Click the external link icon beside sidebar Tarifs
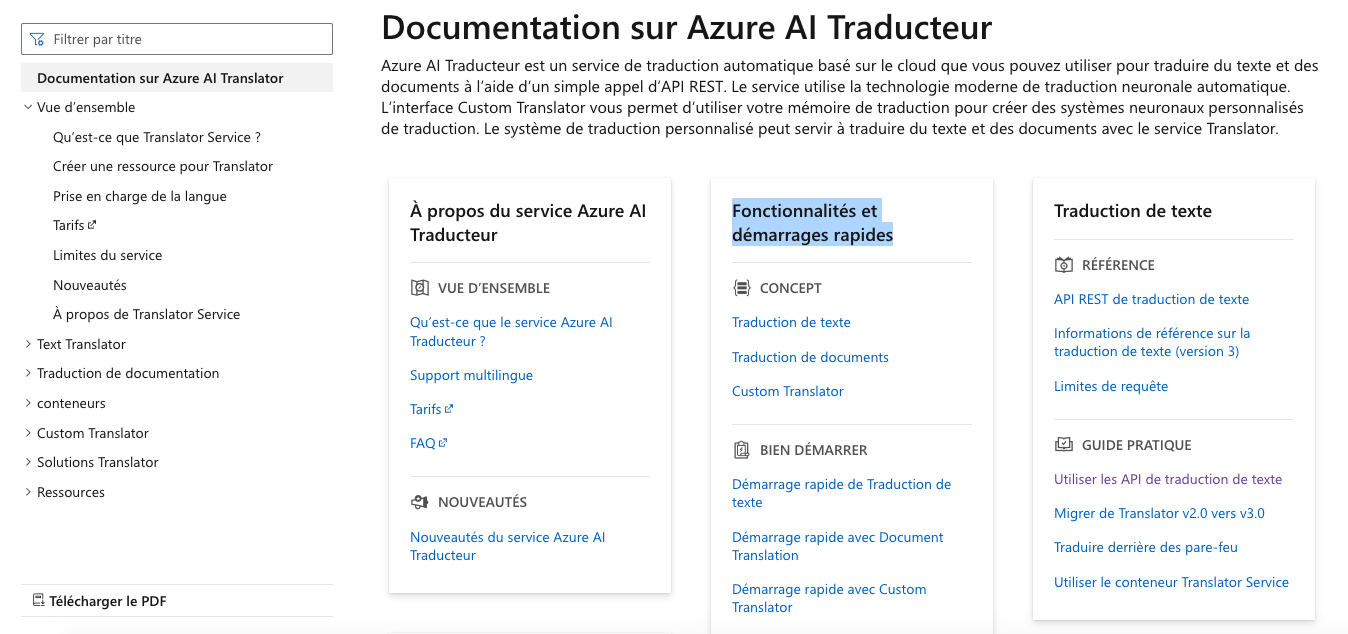This screenshot has height=634, width=1348. pos(92,225)
